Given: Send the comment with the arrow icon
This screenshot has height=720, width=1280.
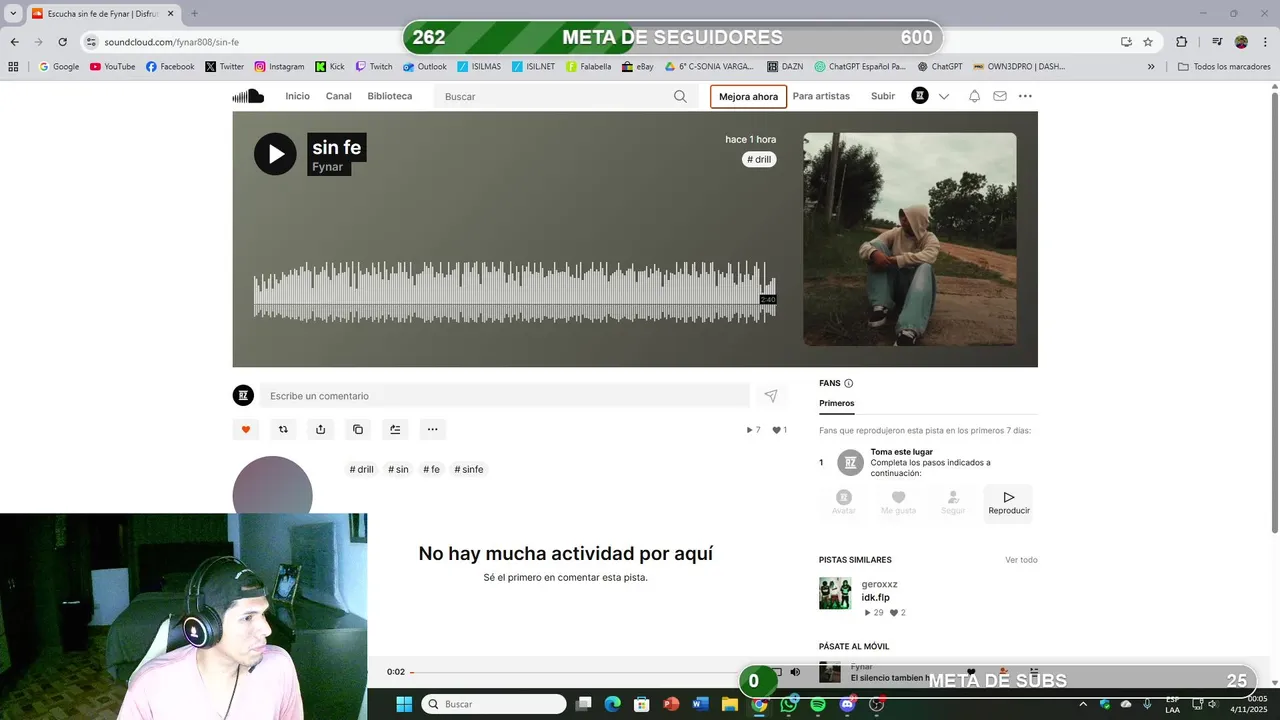Looking at the screenshot, I should (x=771, y=396).
